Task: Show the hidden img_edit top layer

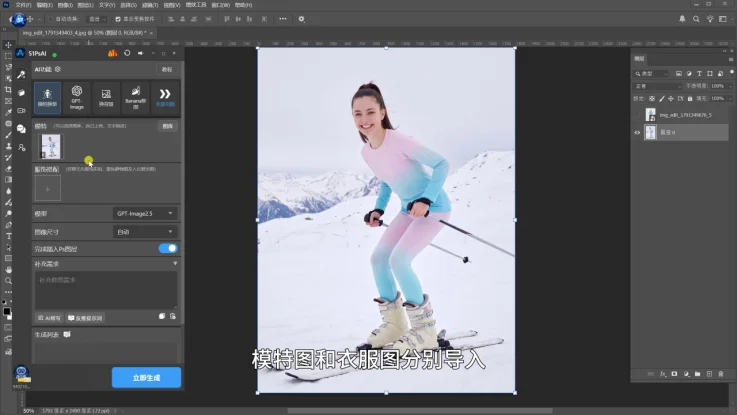Action: (637, 115)
